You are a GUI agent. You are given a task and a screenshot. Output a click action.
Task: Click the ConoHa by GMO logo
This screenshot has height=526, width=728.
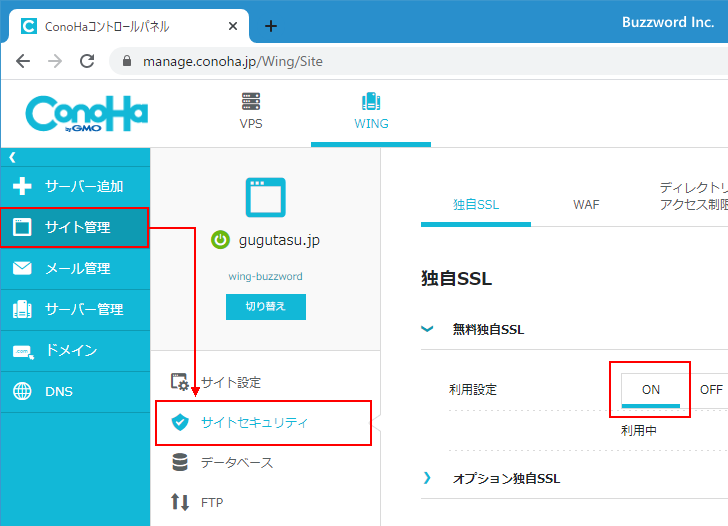click(87, 113)
